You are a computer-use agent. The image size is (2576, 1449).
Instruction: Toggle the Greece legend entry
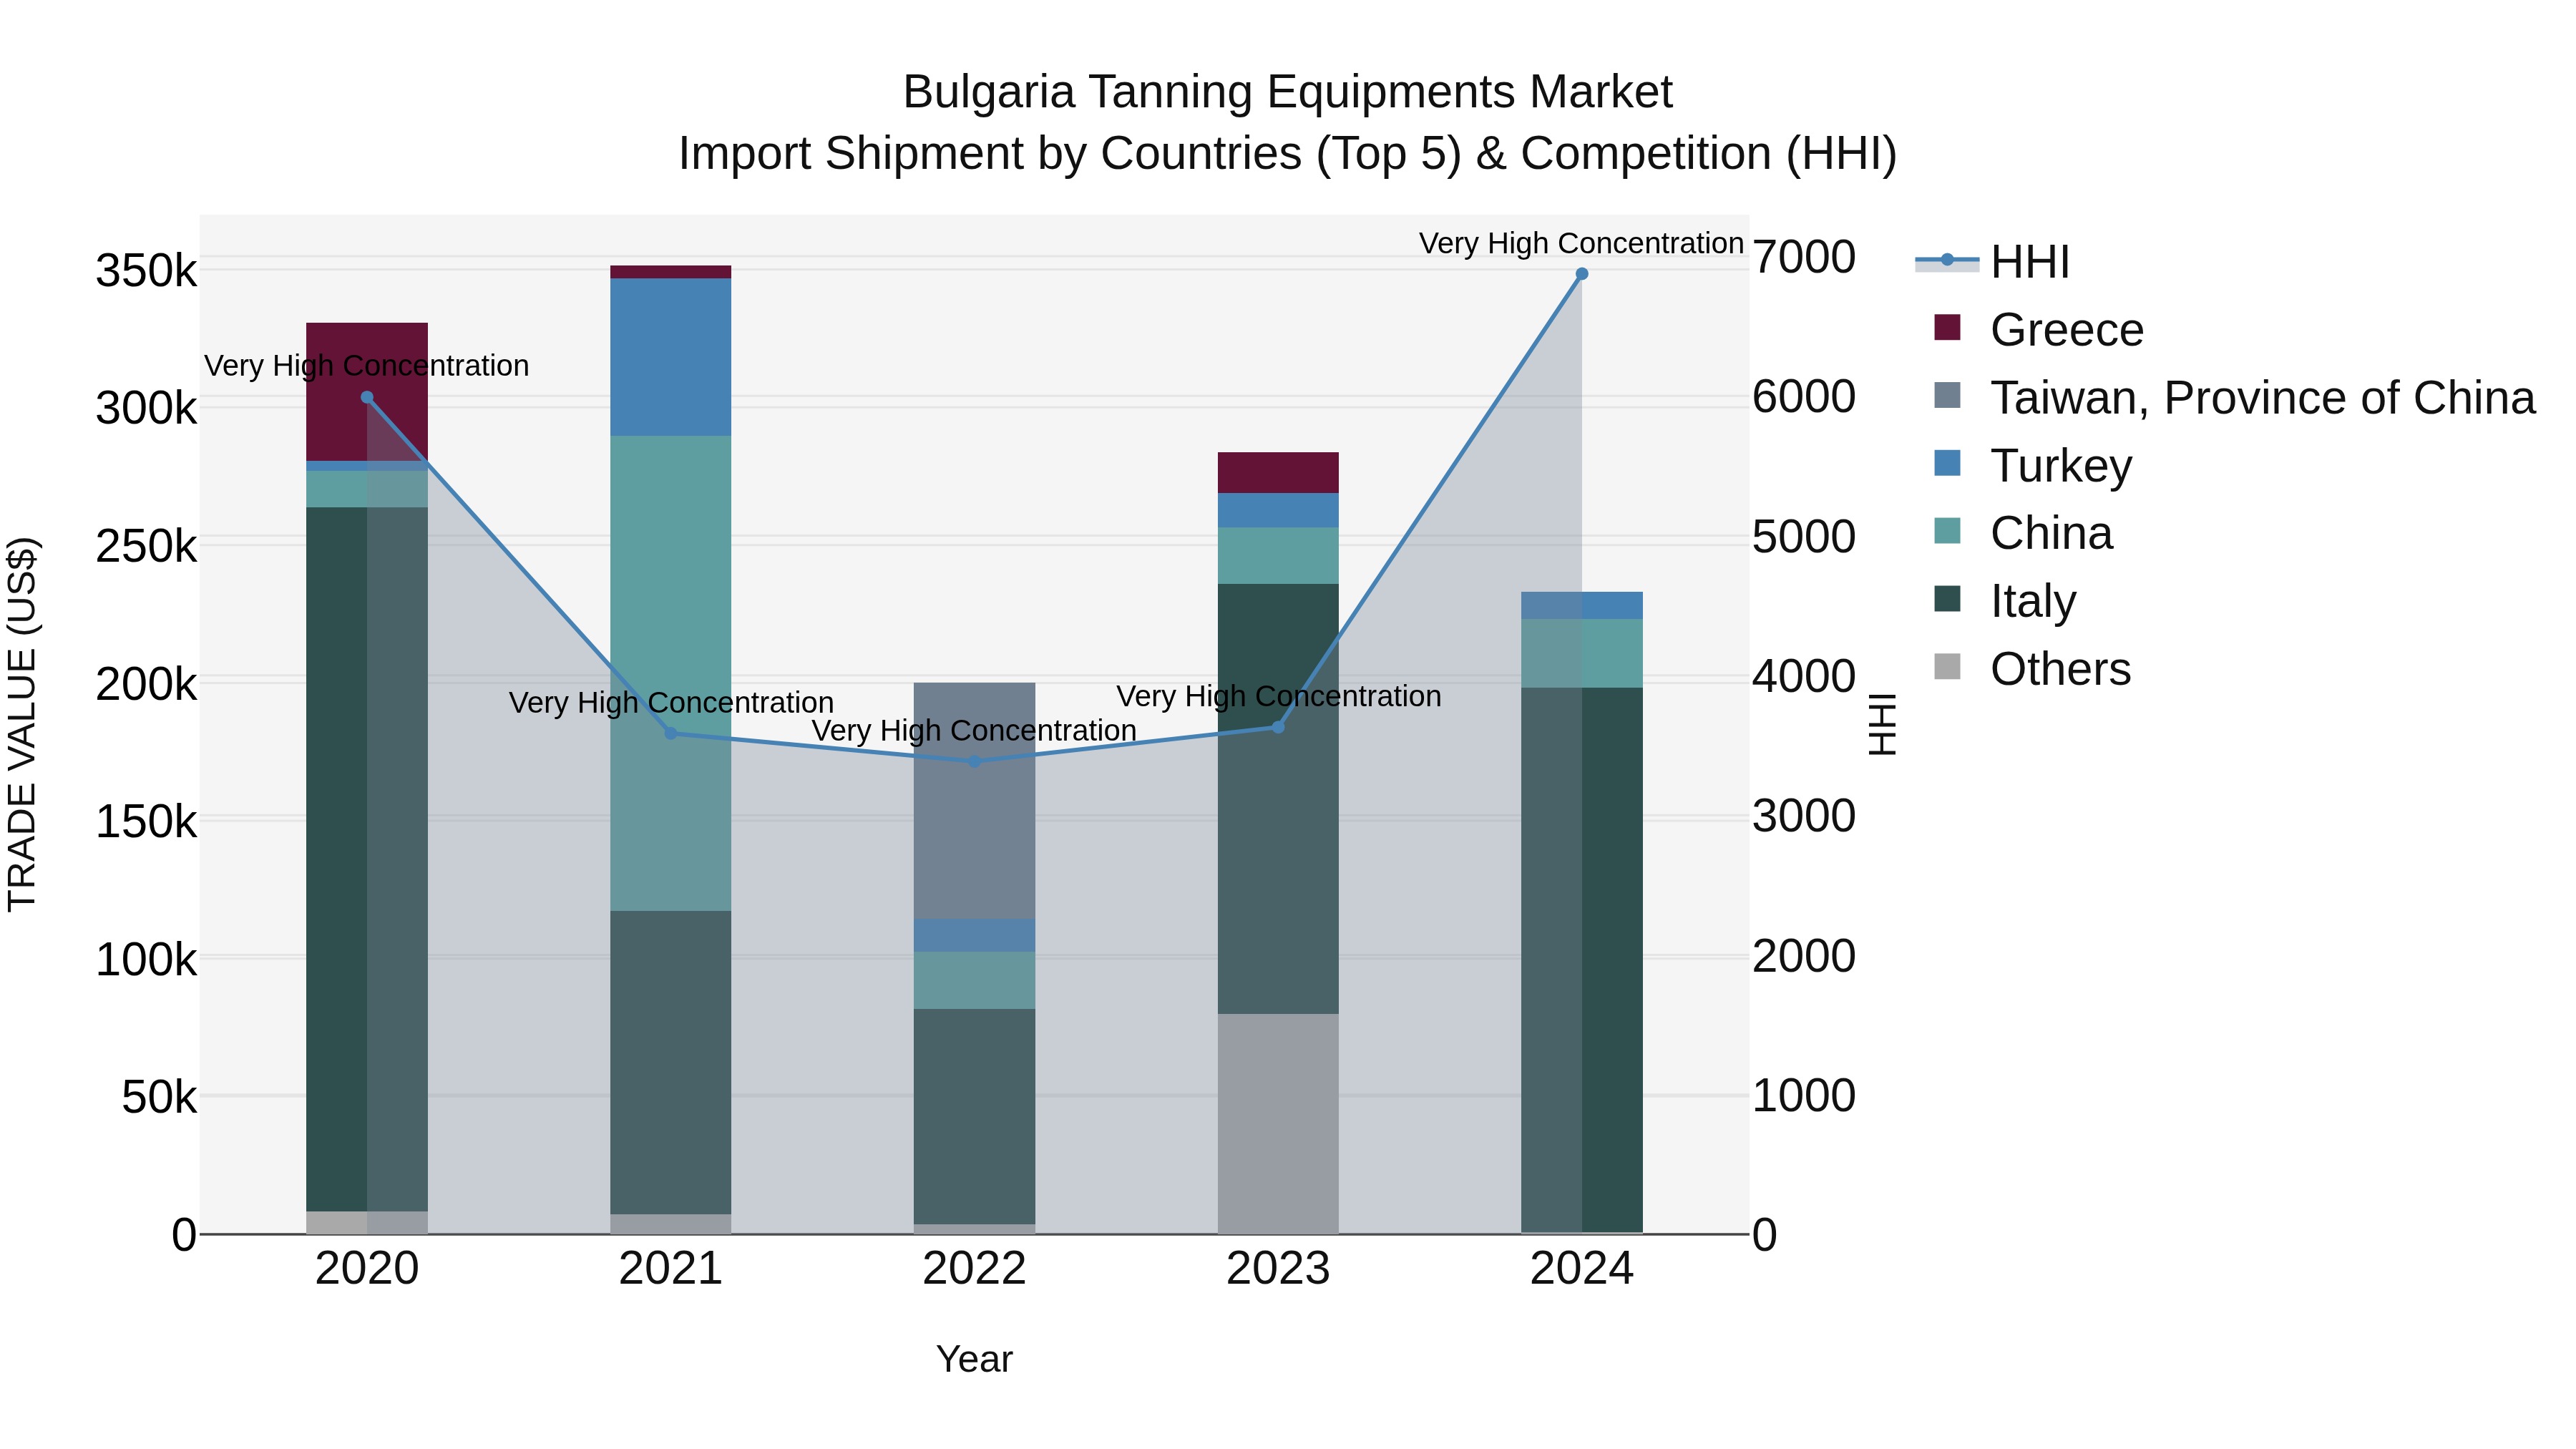point(2039,330)
